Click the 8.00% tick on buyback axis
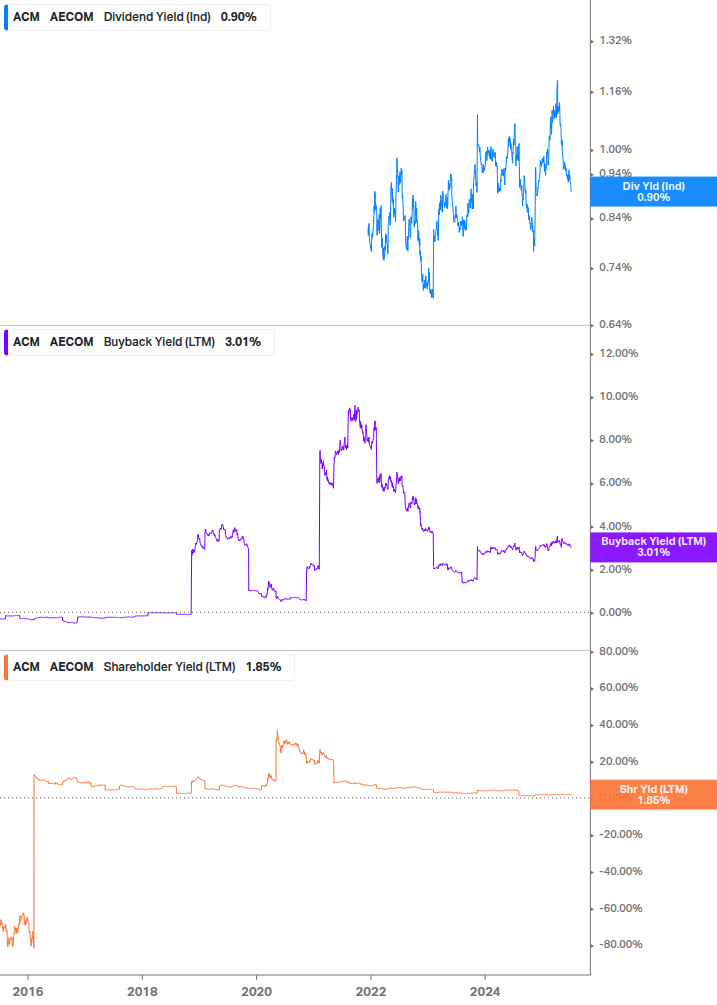This screenshot has height=1005, width=717. (x=615, y=439)
